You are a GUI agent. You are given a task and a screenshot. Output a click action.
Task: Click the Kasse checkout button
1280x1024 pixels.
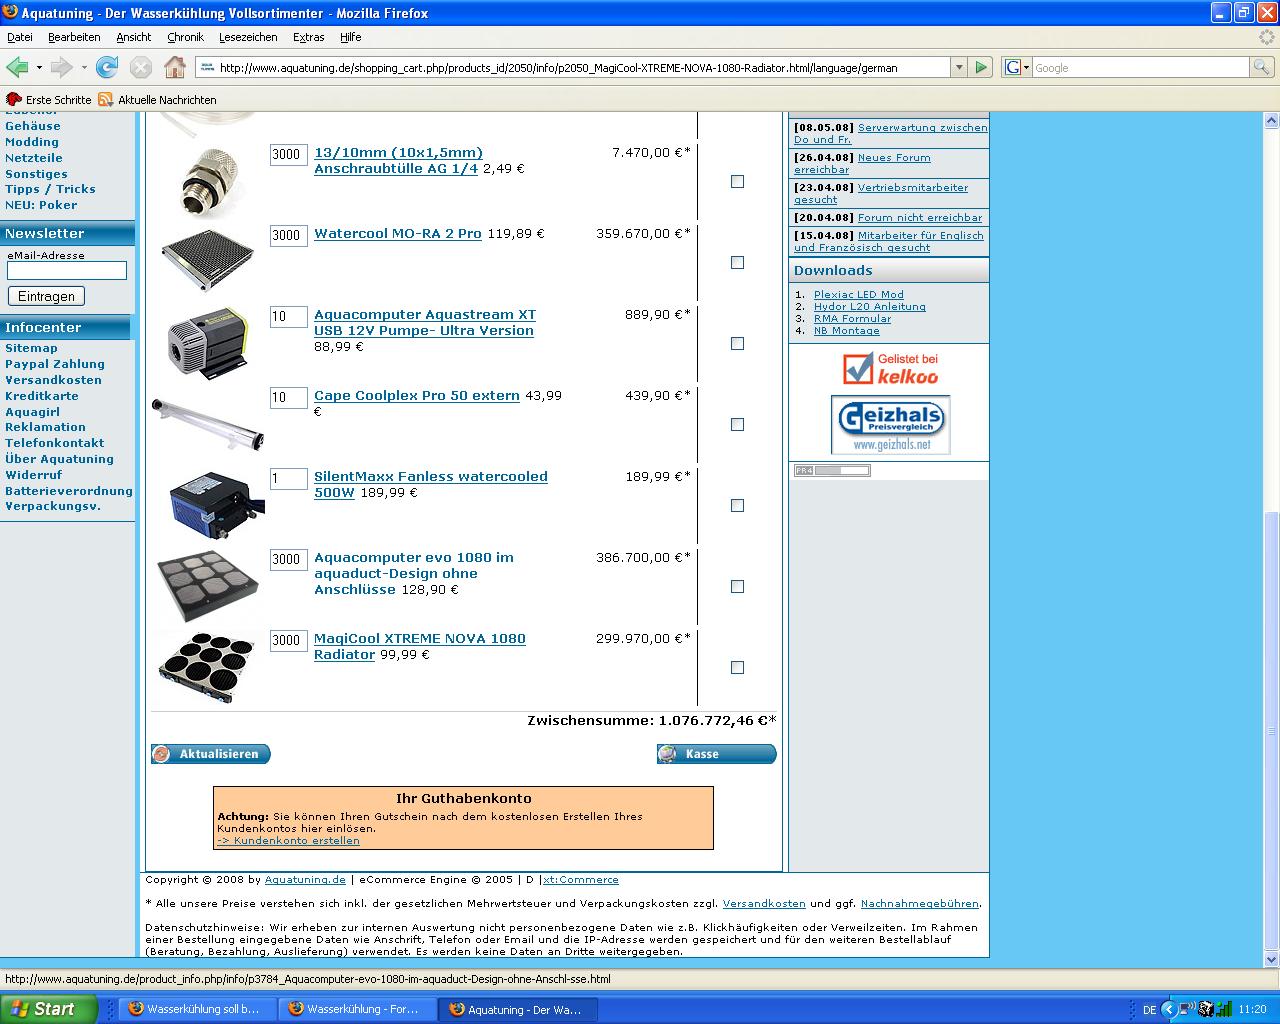pyautogui.click(x=716, y=754)
